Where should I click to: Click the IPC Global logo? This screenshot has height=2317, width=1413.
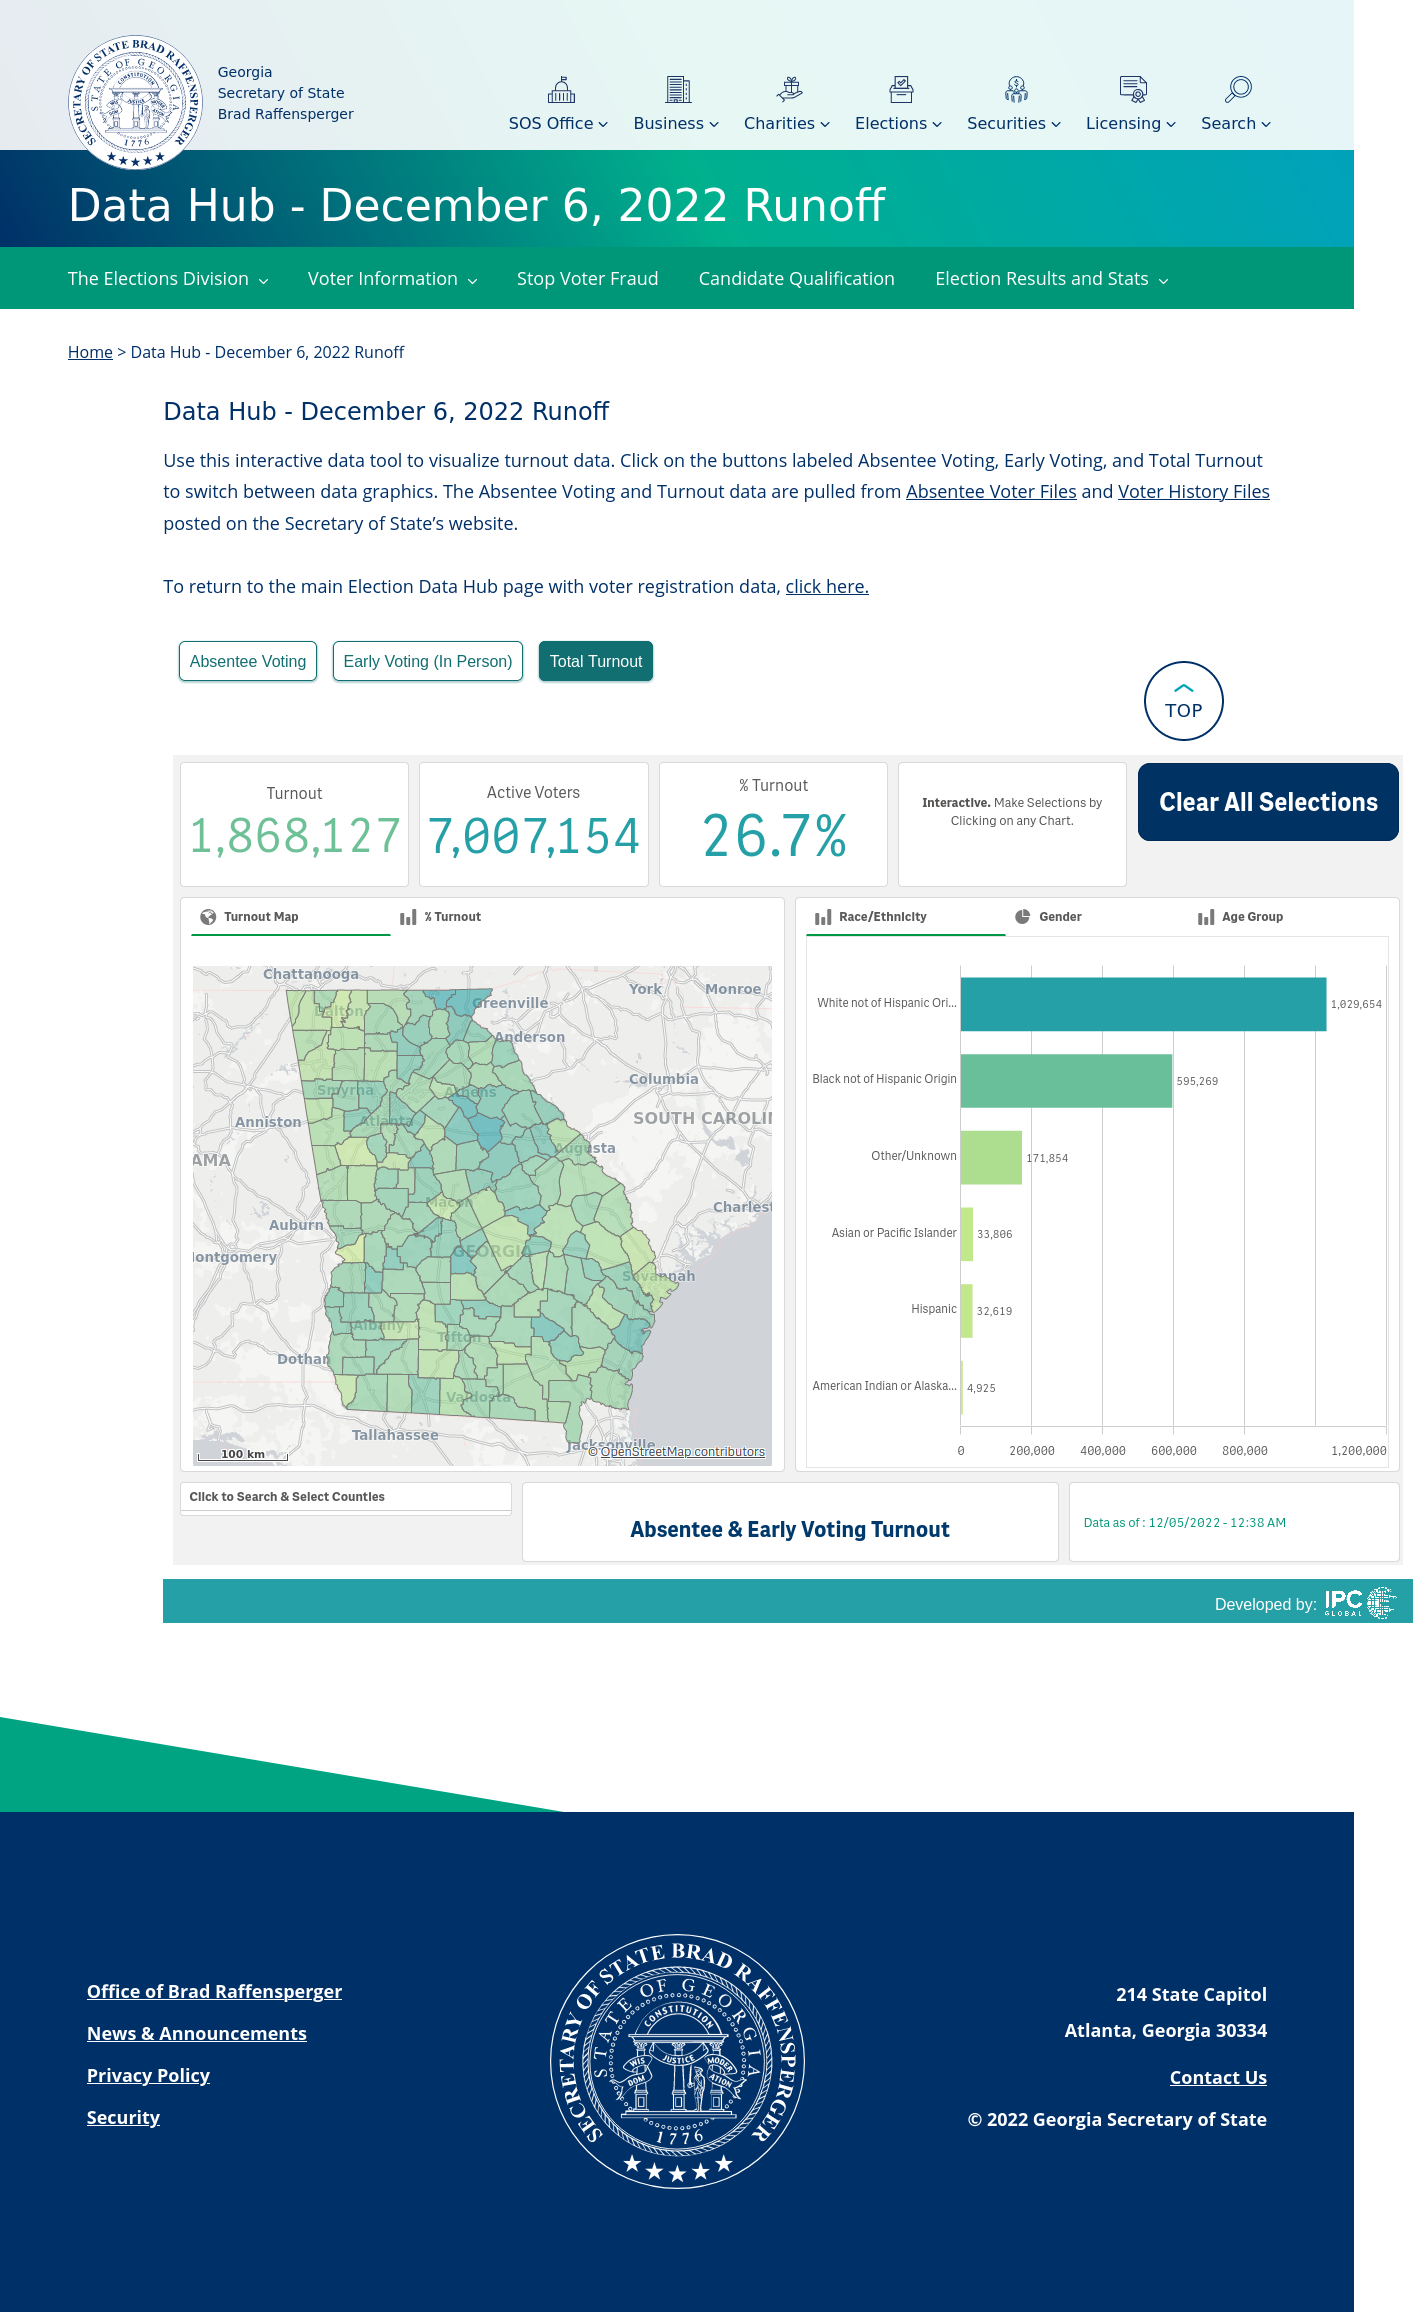pyautogui.click(x=1360, y=1602)
